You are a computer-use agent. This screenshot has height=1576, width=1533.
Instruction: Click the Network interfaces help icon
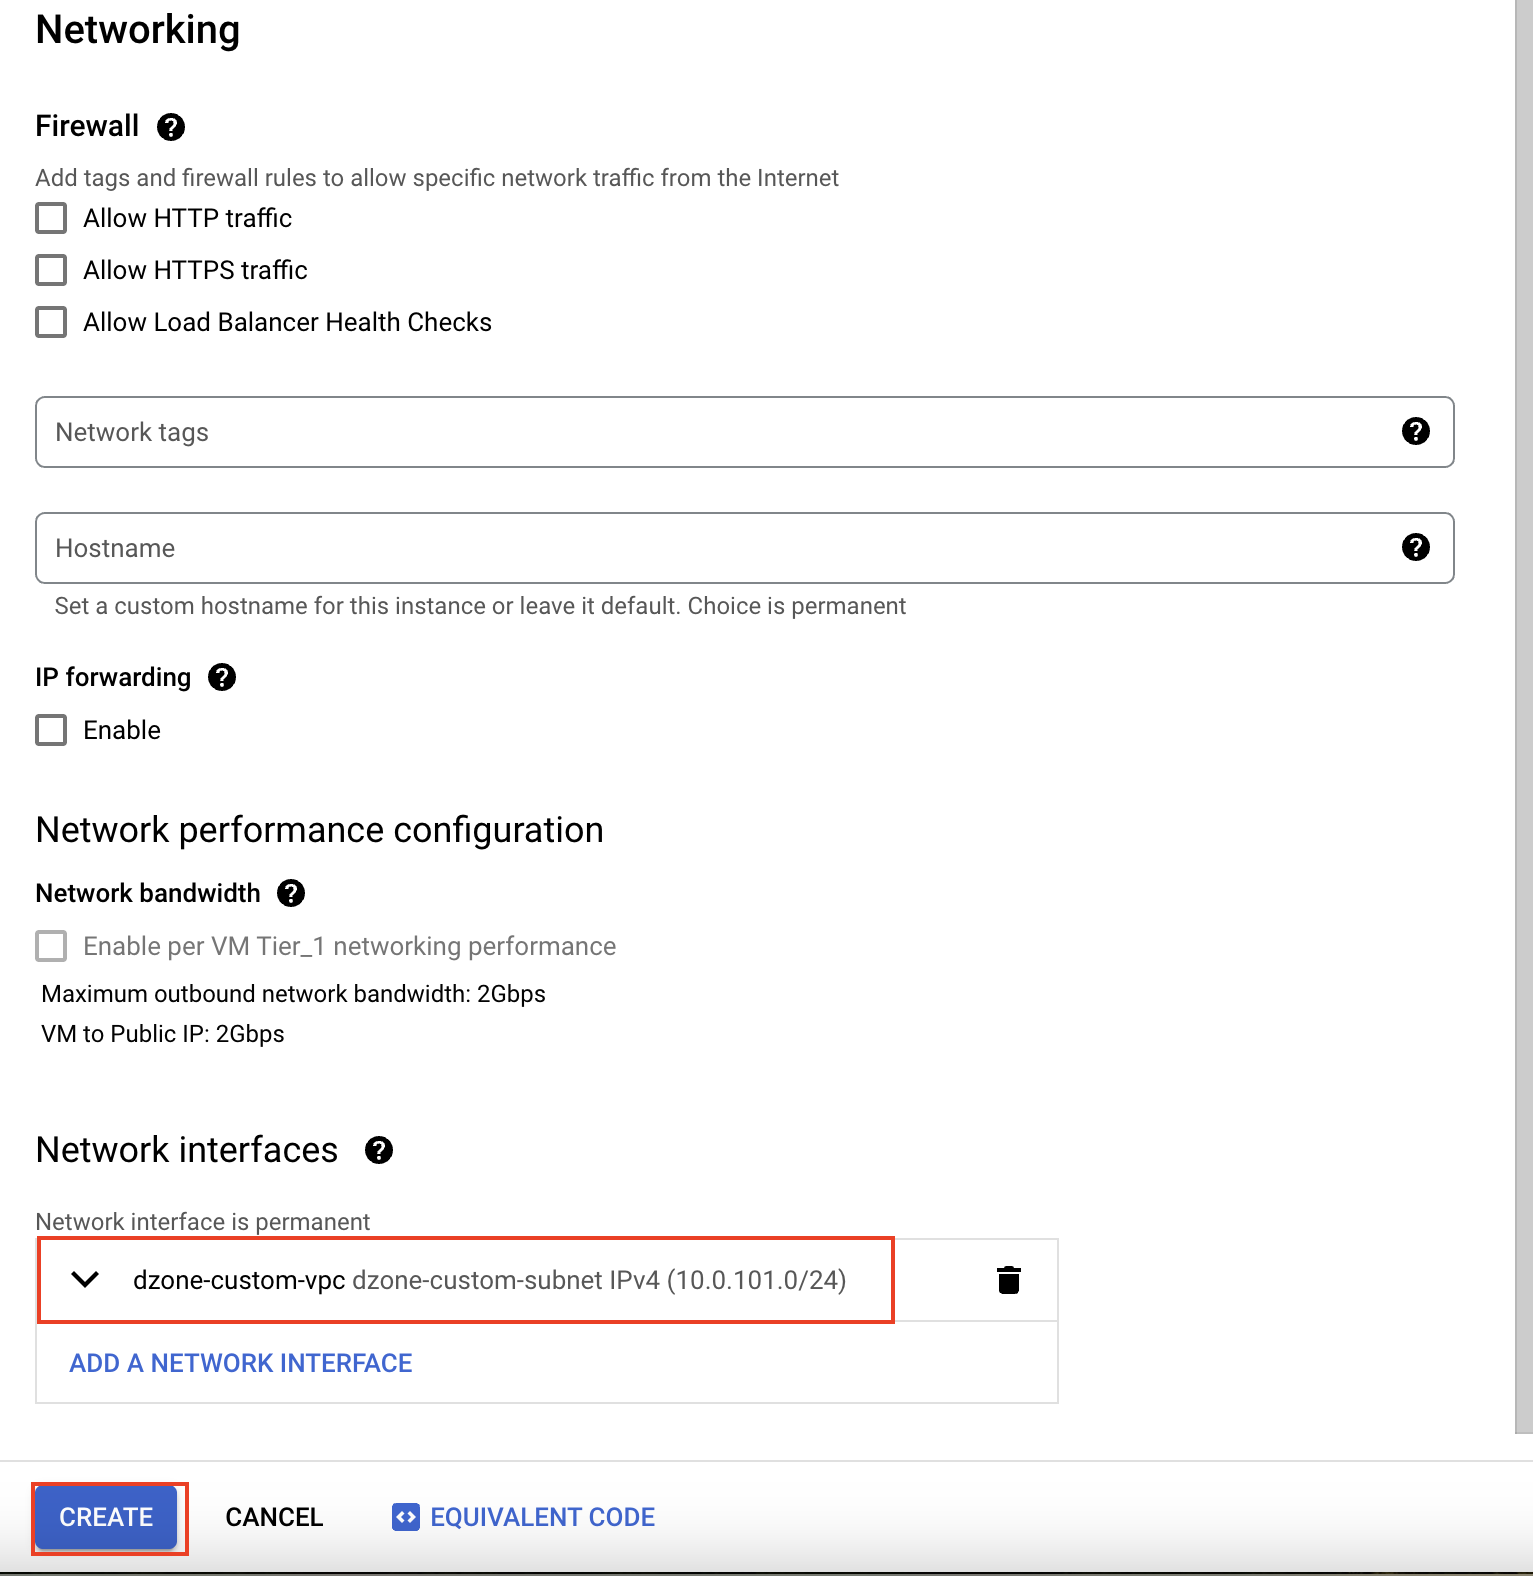pos(379,1150)
